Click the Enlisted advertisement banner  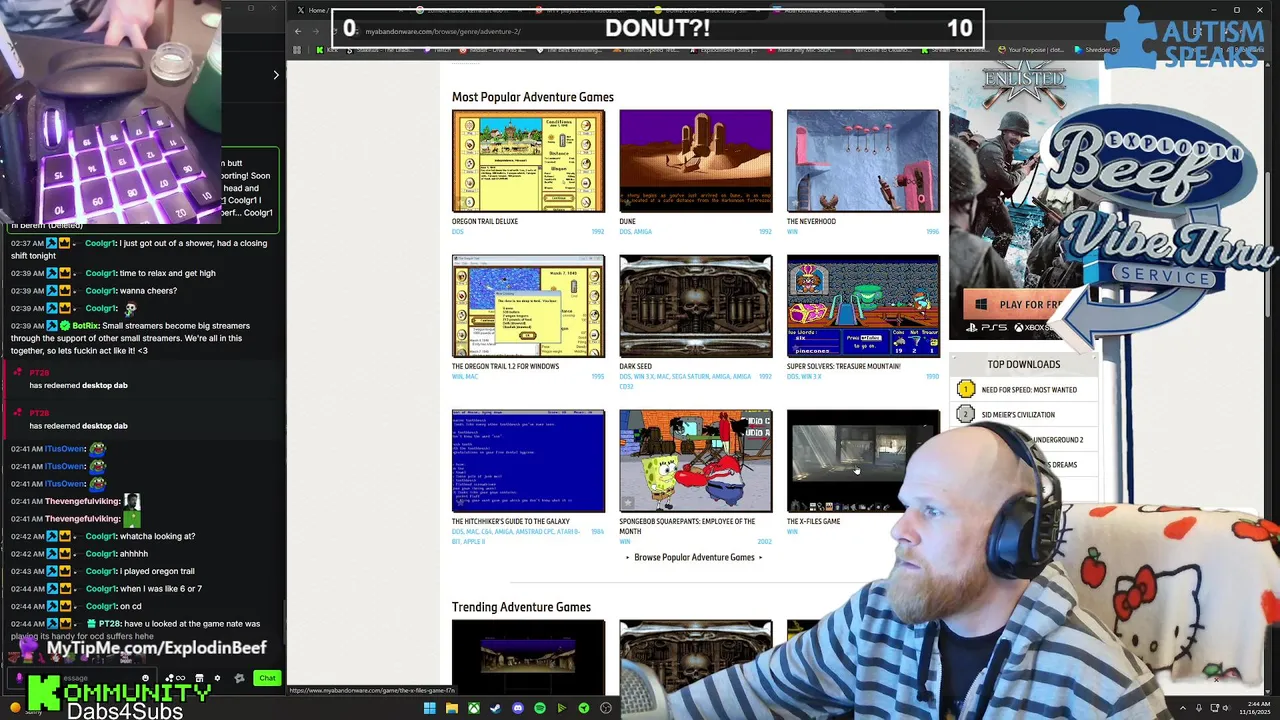point(1022,200)
